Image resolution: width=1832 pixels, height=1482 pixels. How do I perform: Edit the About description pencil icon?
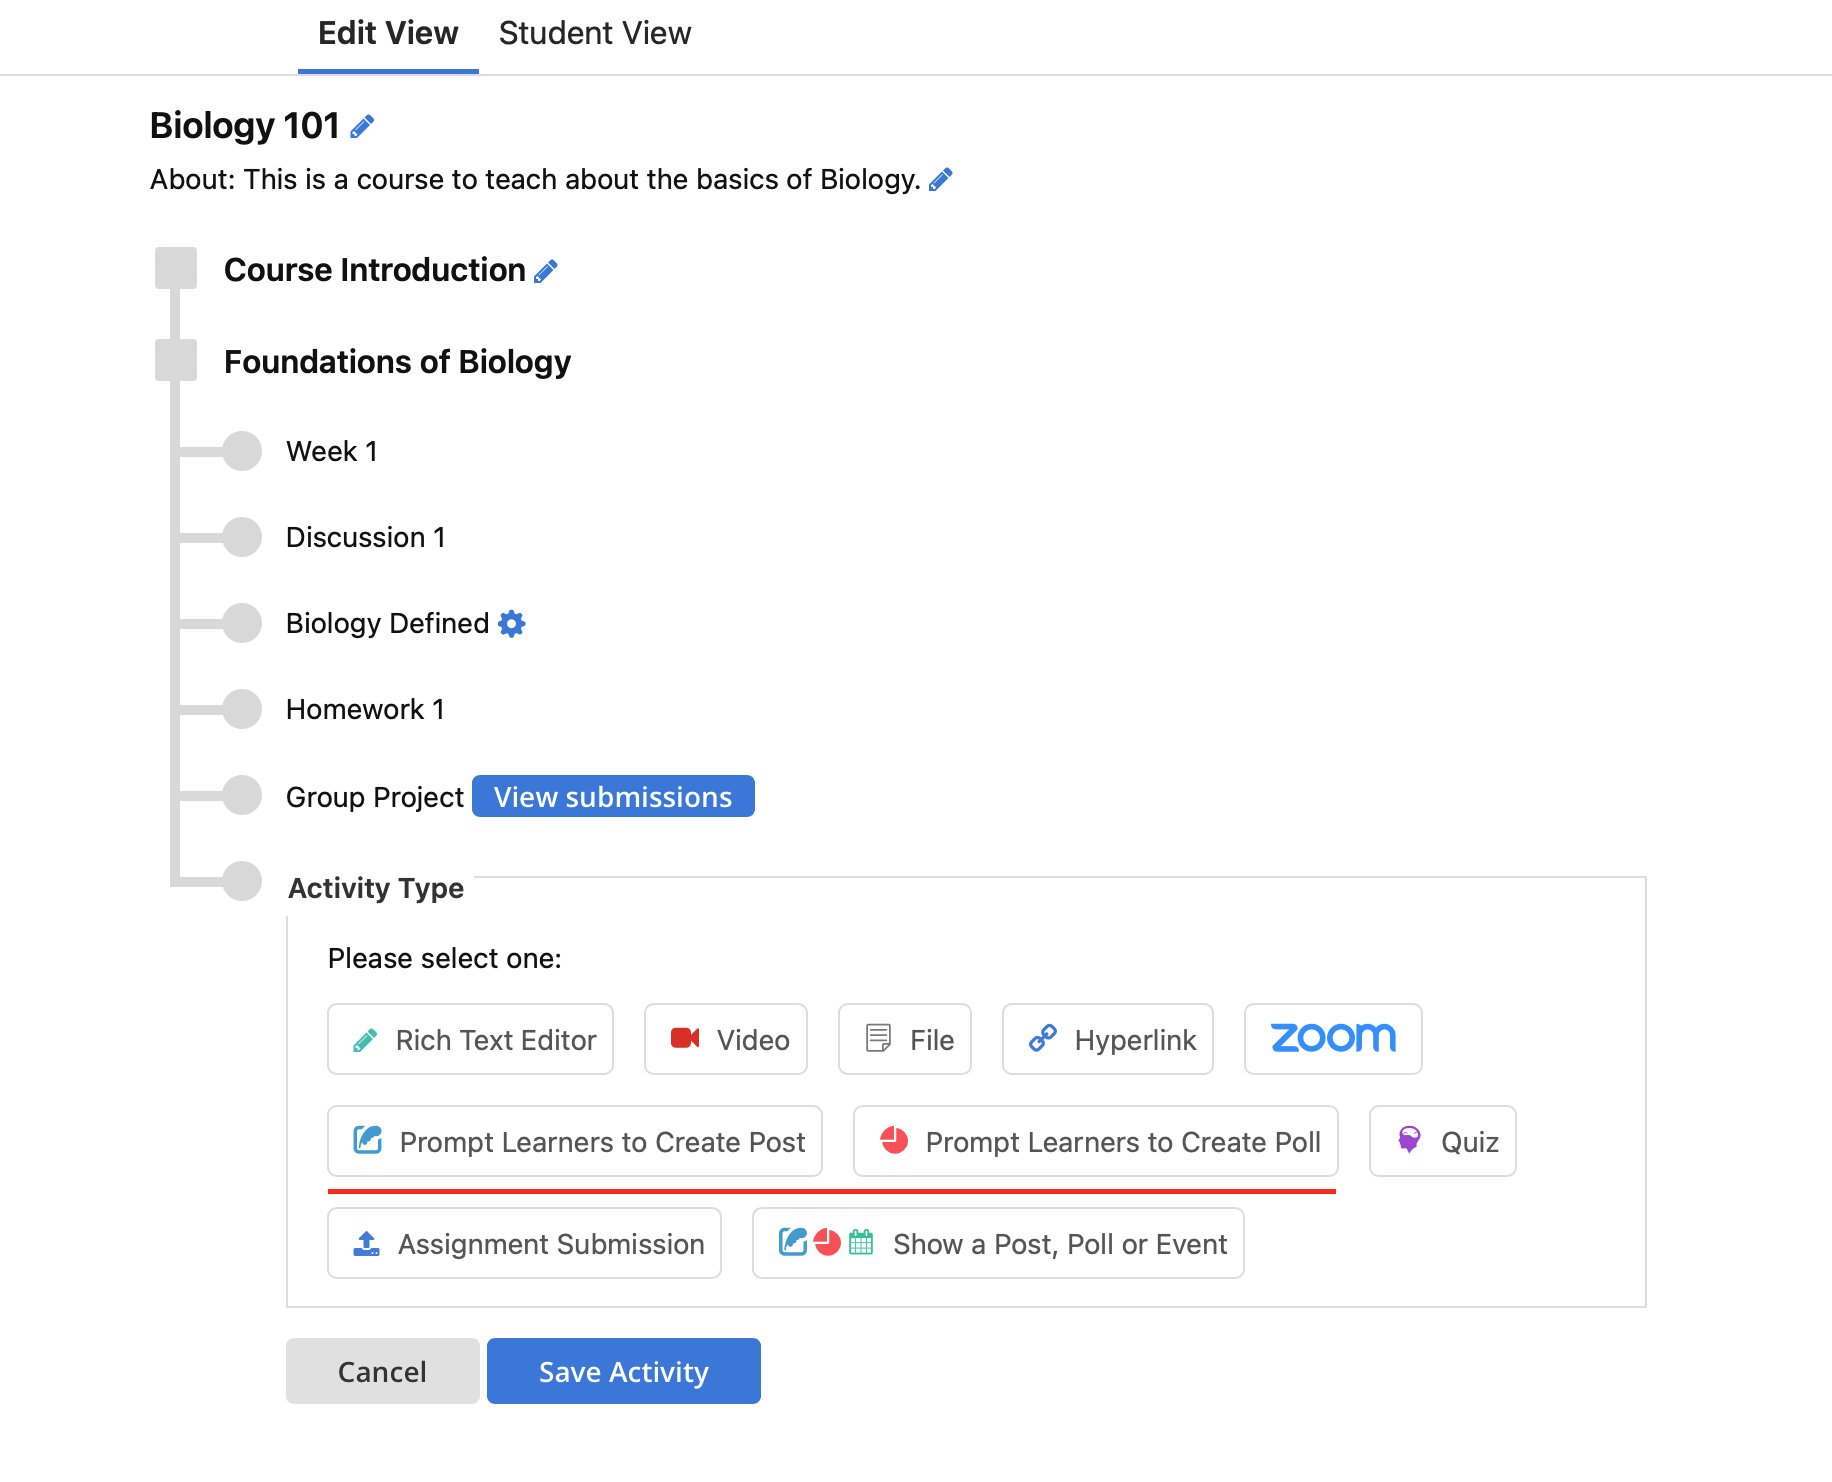pyautogui.click(x=941, y=179)
